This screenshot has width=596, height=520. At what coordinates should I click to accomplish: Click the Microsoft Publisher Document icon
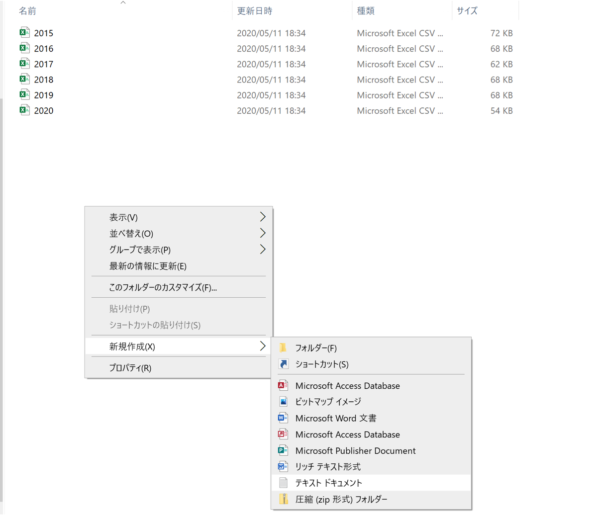tap(283, 450)
